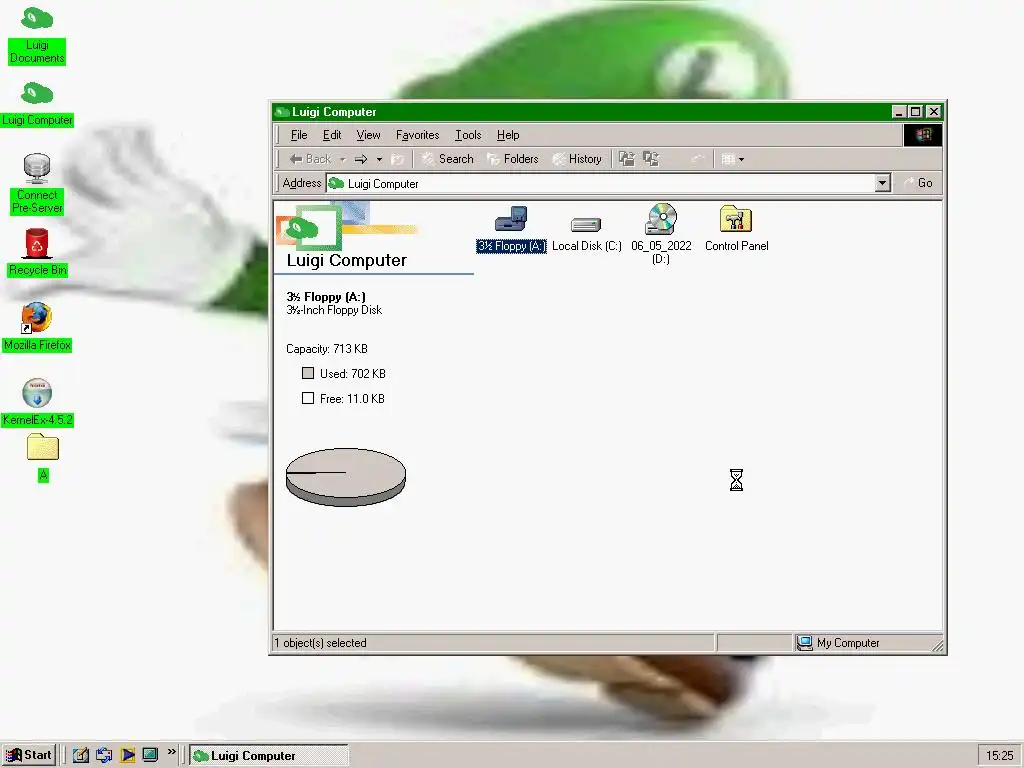
Task: Select the Luigi Documents desktop icon
Action: [x=37, y=35]
